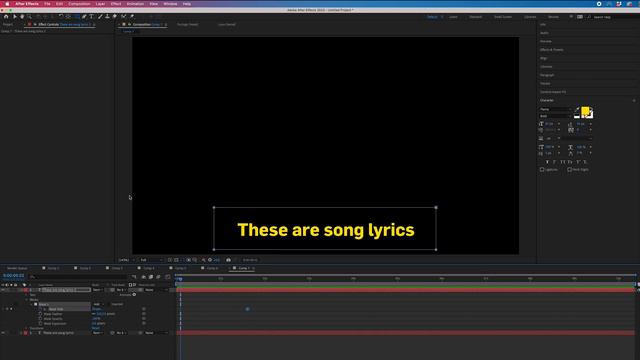Click the Mask Path keyframe in timeline

tap(247, 309)
